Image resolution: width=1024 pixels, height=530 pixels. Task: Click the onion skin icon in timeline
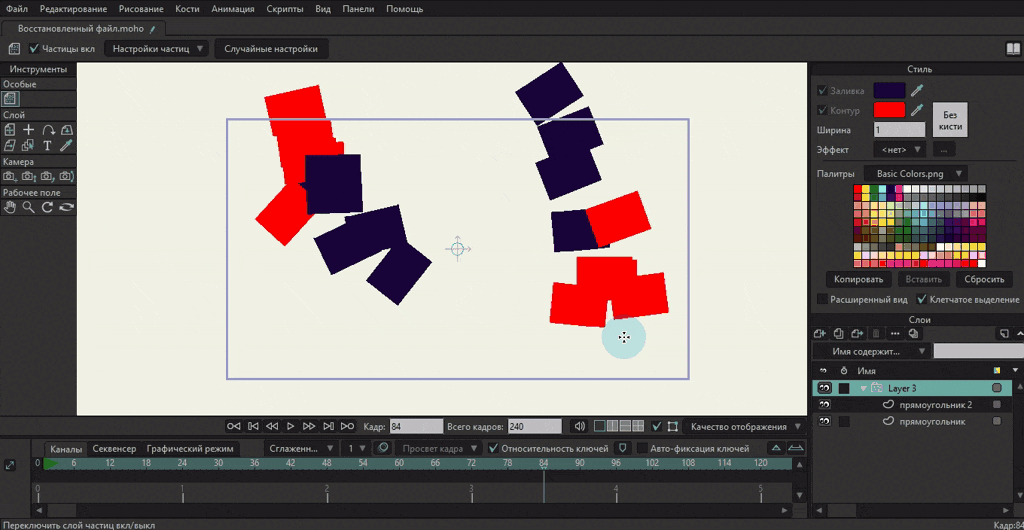pos(383,448)
